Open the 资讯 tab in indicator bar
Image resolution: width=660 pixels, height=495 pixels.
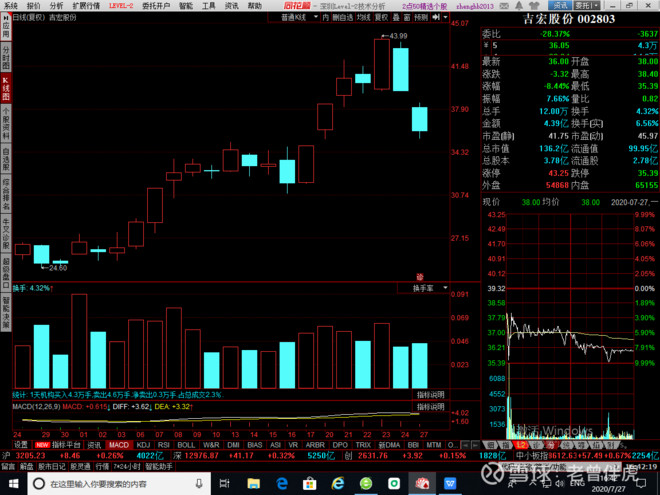[94, 445]
